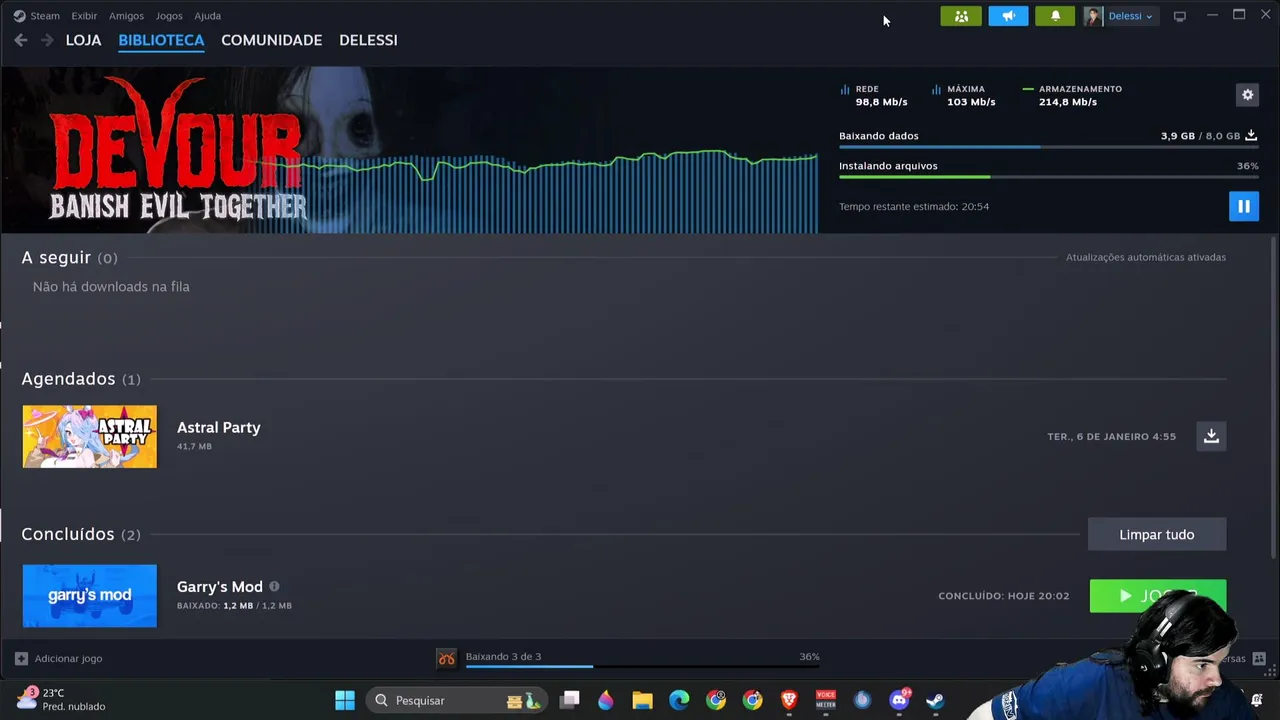Expand the Delessi account dropdown
The width and height of the screenshot is (1280, 720).
pyautogui.click(x=1131, y=16)
